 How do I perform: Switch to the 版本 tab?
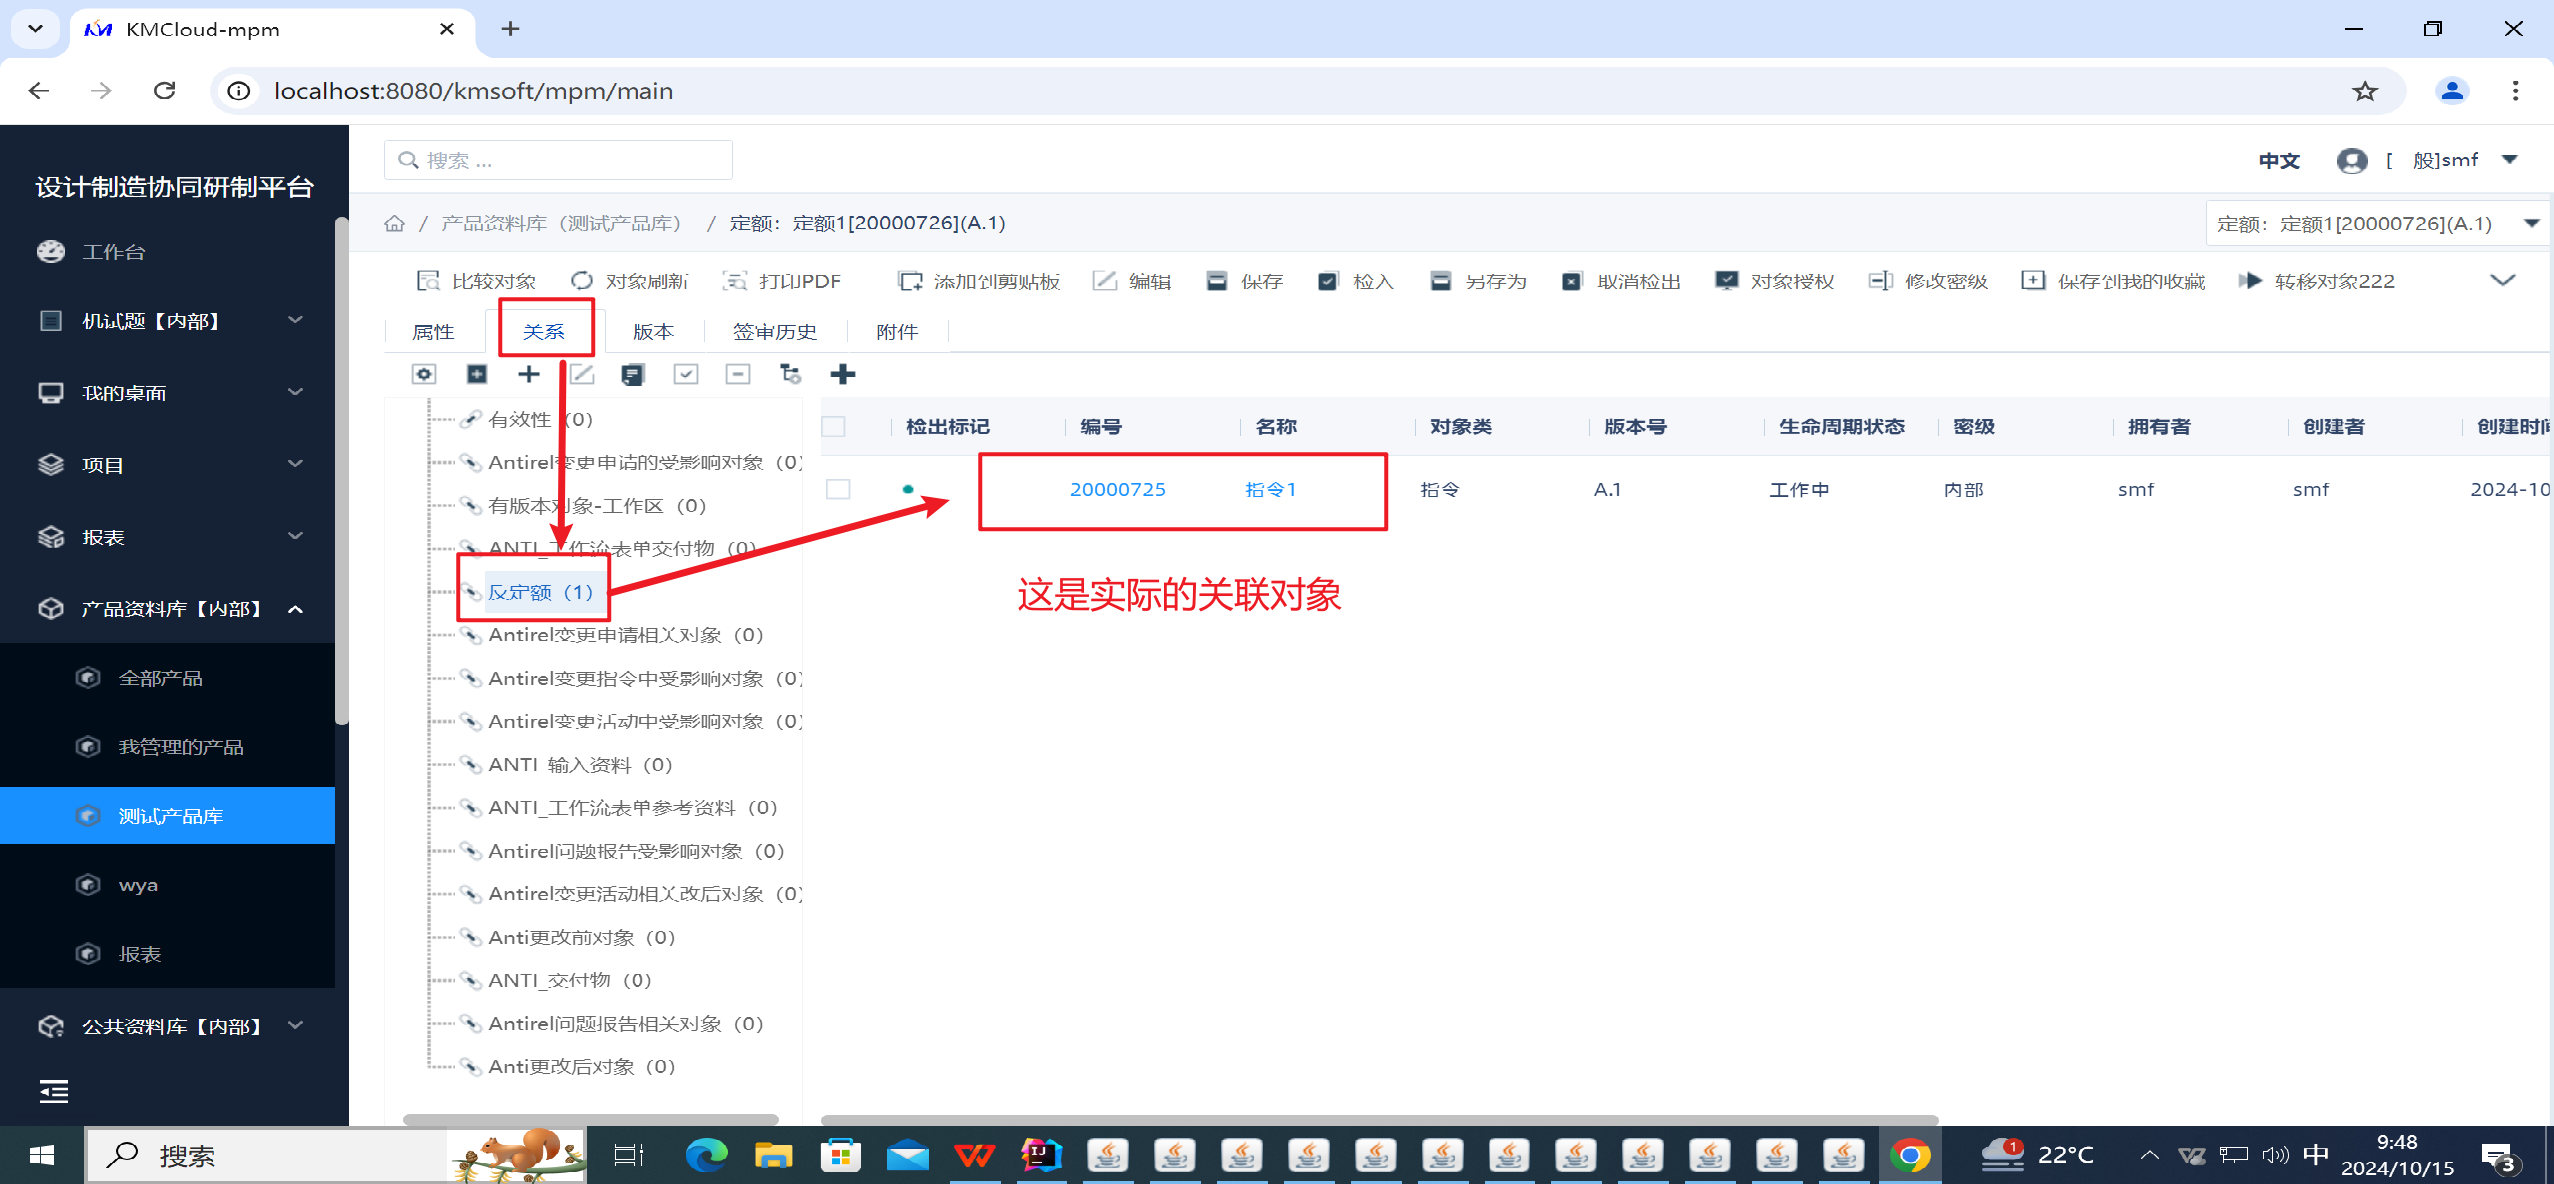[x=654, y=332]
